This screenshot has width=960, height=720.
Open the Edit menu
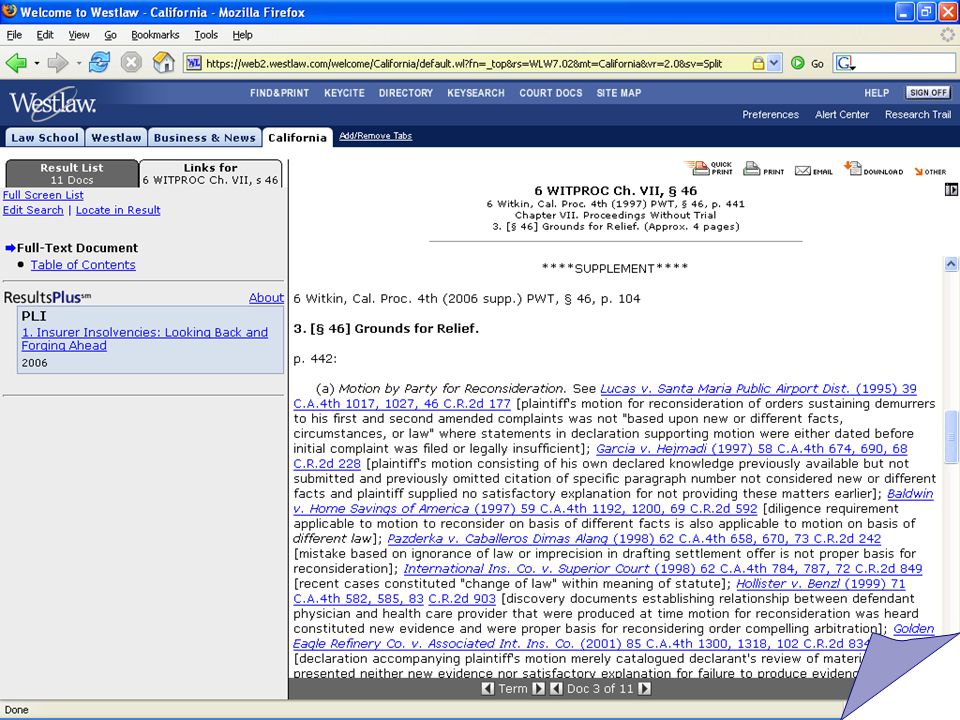coord(45,35)
